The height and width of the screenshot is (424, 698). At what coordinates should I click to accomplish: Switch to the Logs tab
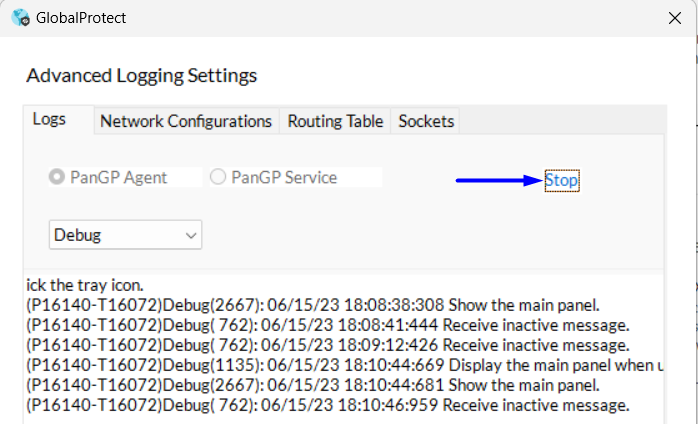tap(49, 120)
